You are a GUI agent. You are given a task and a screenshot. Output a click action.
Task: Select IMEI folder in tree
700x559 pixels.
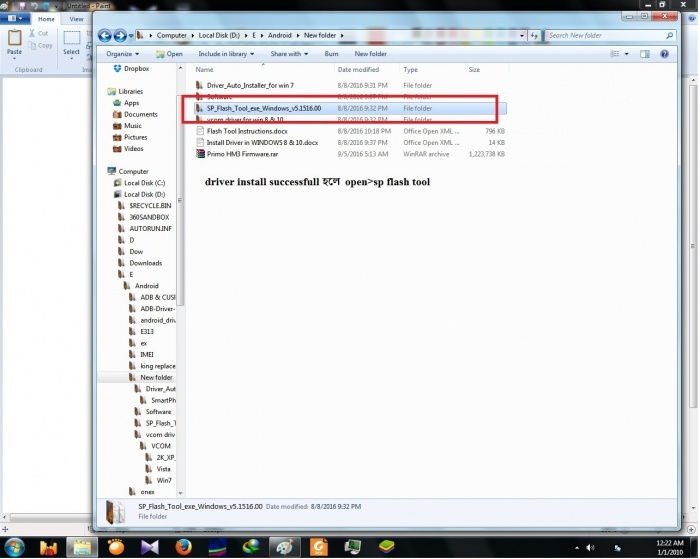click(142, 355)
